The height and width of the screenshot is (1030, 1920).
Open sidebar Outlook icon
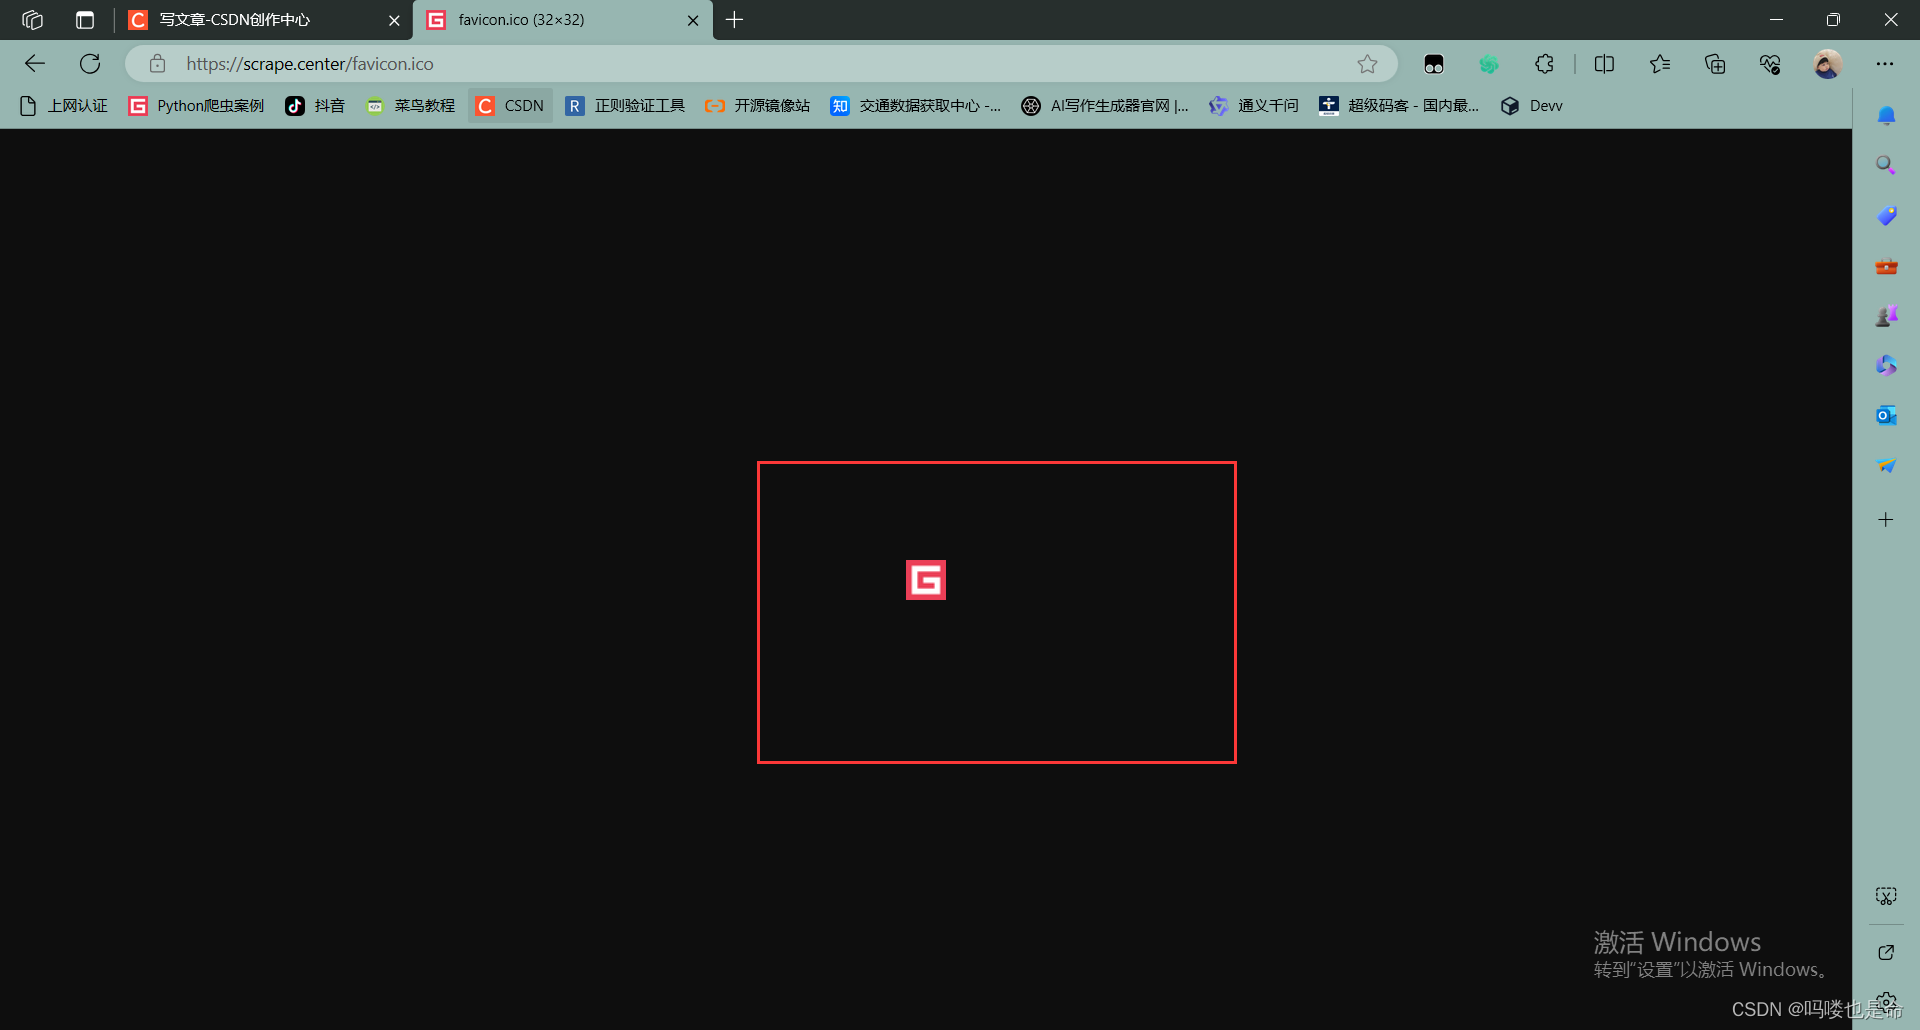[1886, 415]
